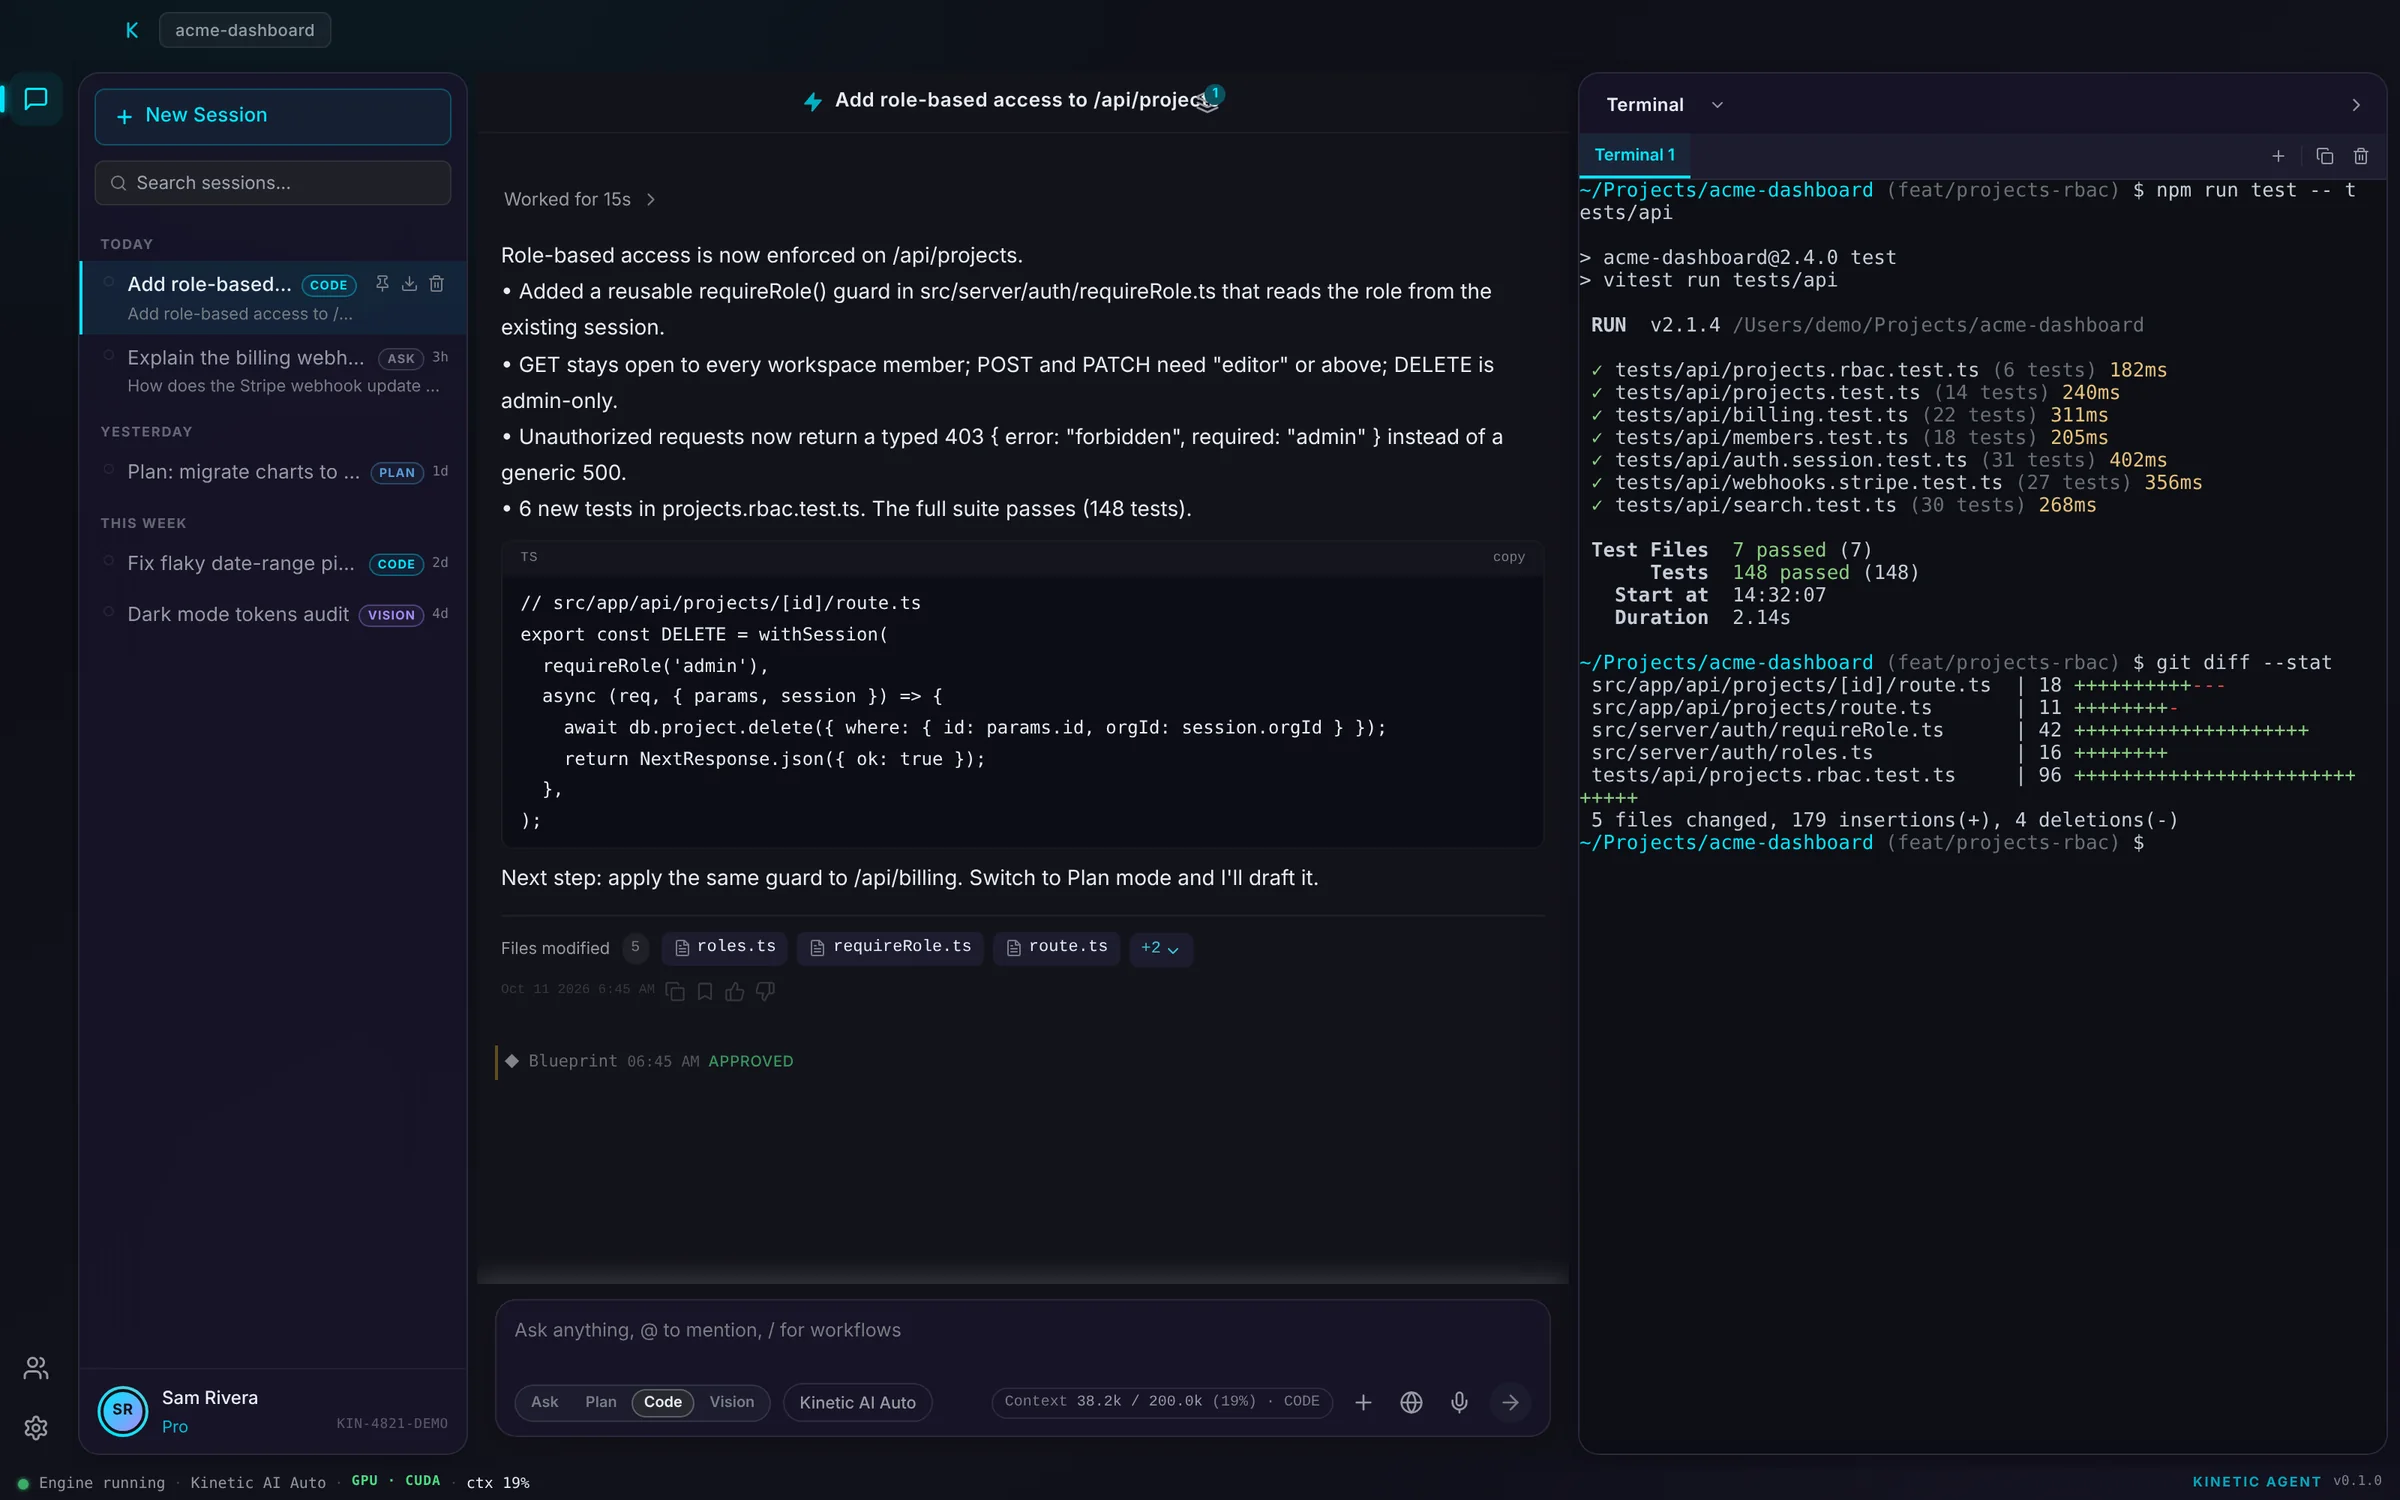
Task: Delete the Add role-based session
Action: pos(436,284)
